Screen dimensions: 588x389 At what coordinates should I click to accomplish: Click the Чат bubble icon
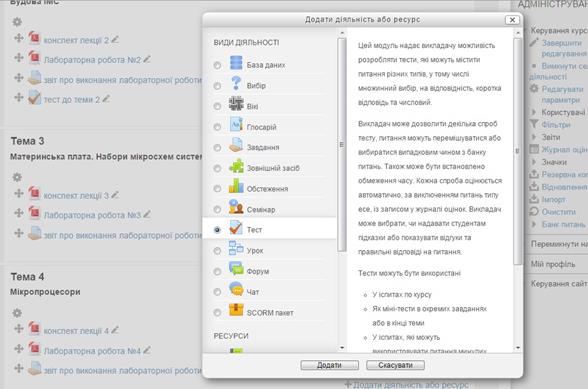pyautogui.click(x=236, y=289)
